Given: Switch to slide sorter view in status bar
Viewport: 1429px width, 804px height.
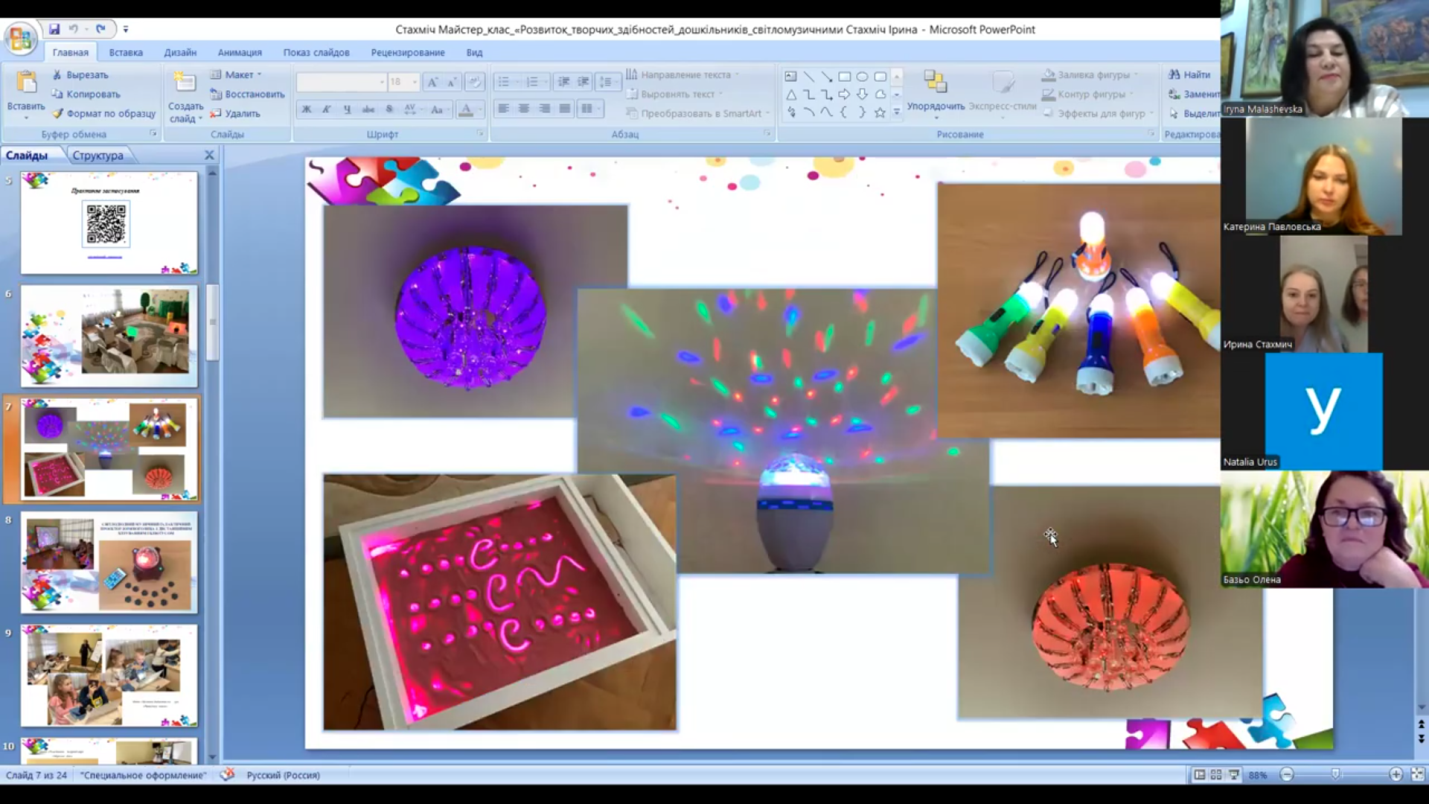Looking at the screenshot, I should pyautogui.click(x=1216, y=775).
